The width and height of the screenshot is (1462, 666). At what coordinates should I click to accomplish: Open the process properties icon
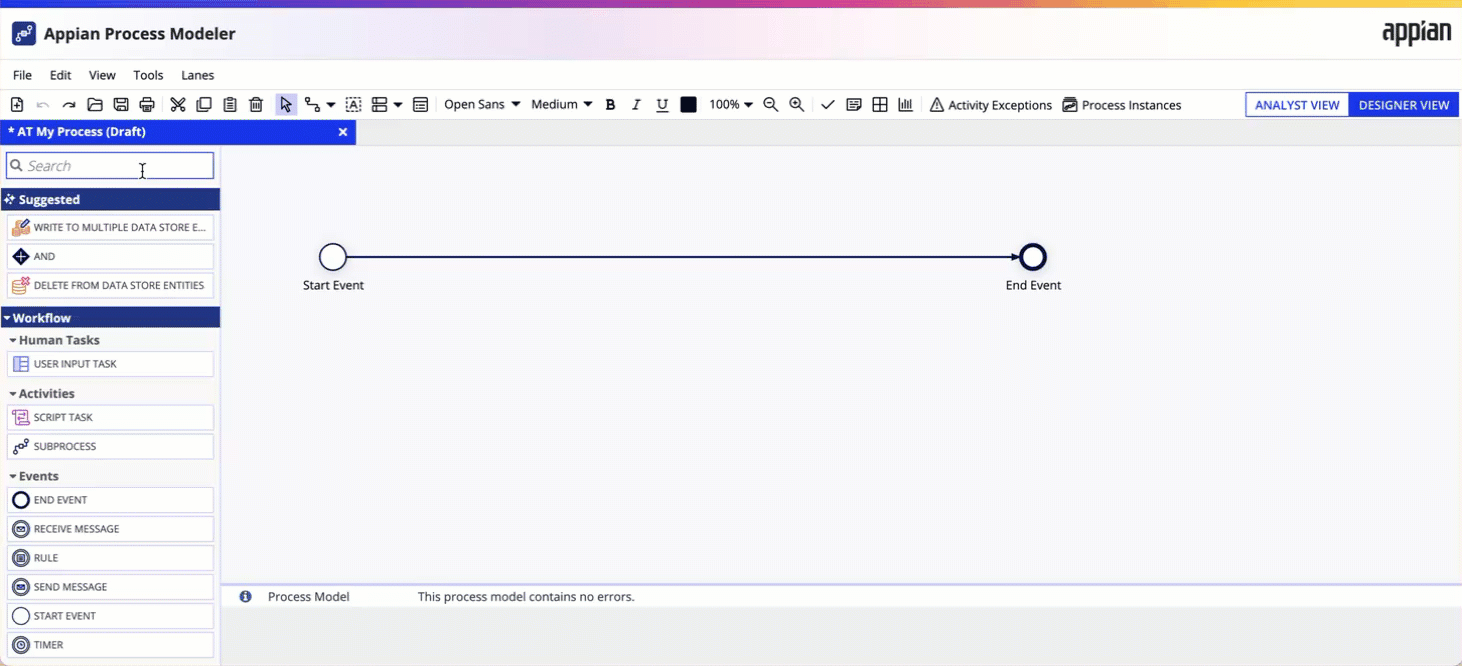421,105
